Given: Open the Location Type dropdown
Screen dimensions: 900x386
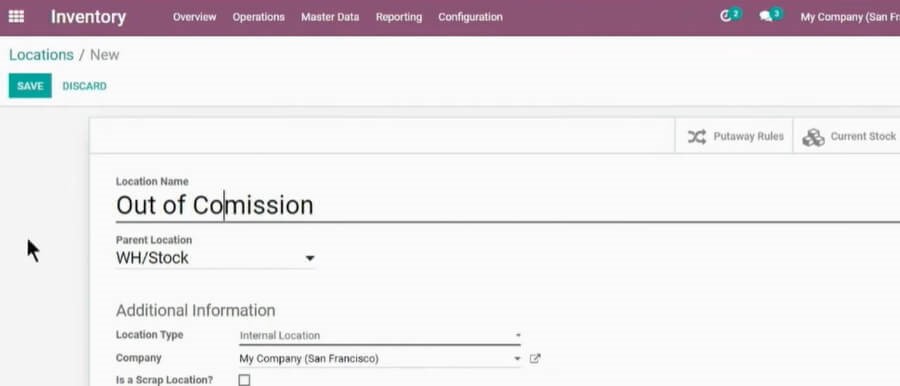Looking at the screenshot, I should 379,335.
